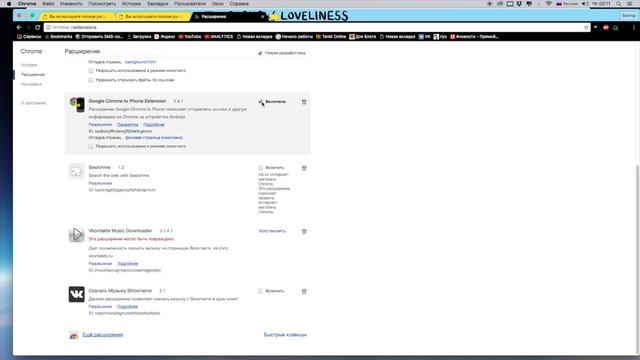Enable the Скачать Музыку ВКонтакте extension
Screen dimensions: 640x360
click(x=260, y=291)
